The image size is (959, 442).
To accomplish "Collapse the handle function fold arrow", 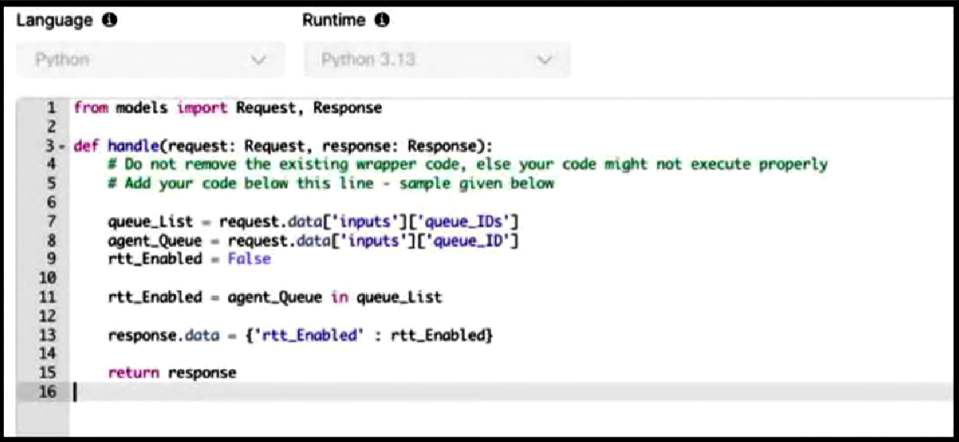I will click(62, 147).
